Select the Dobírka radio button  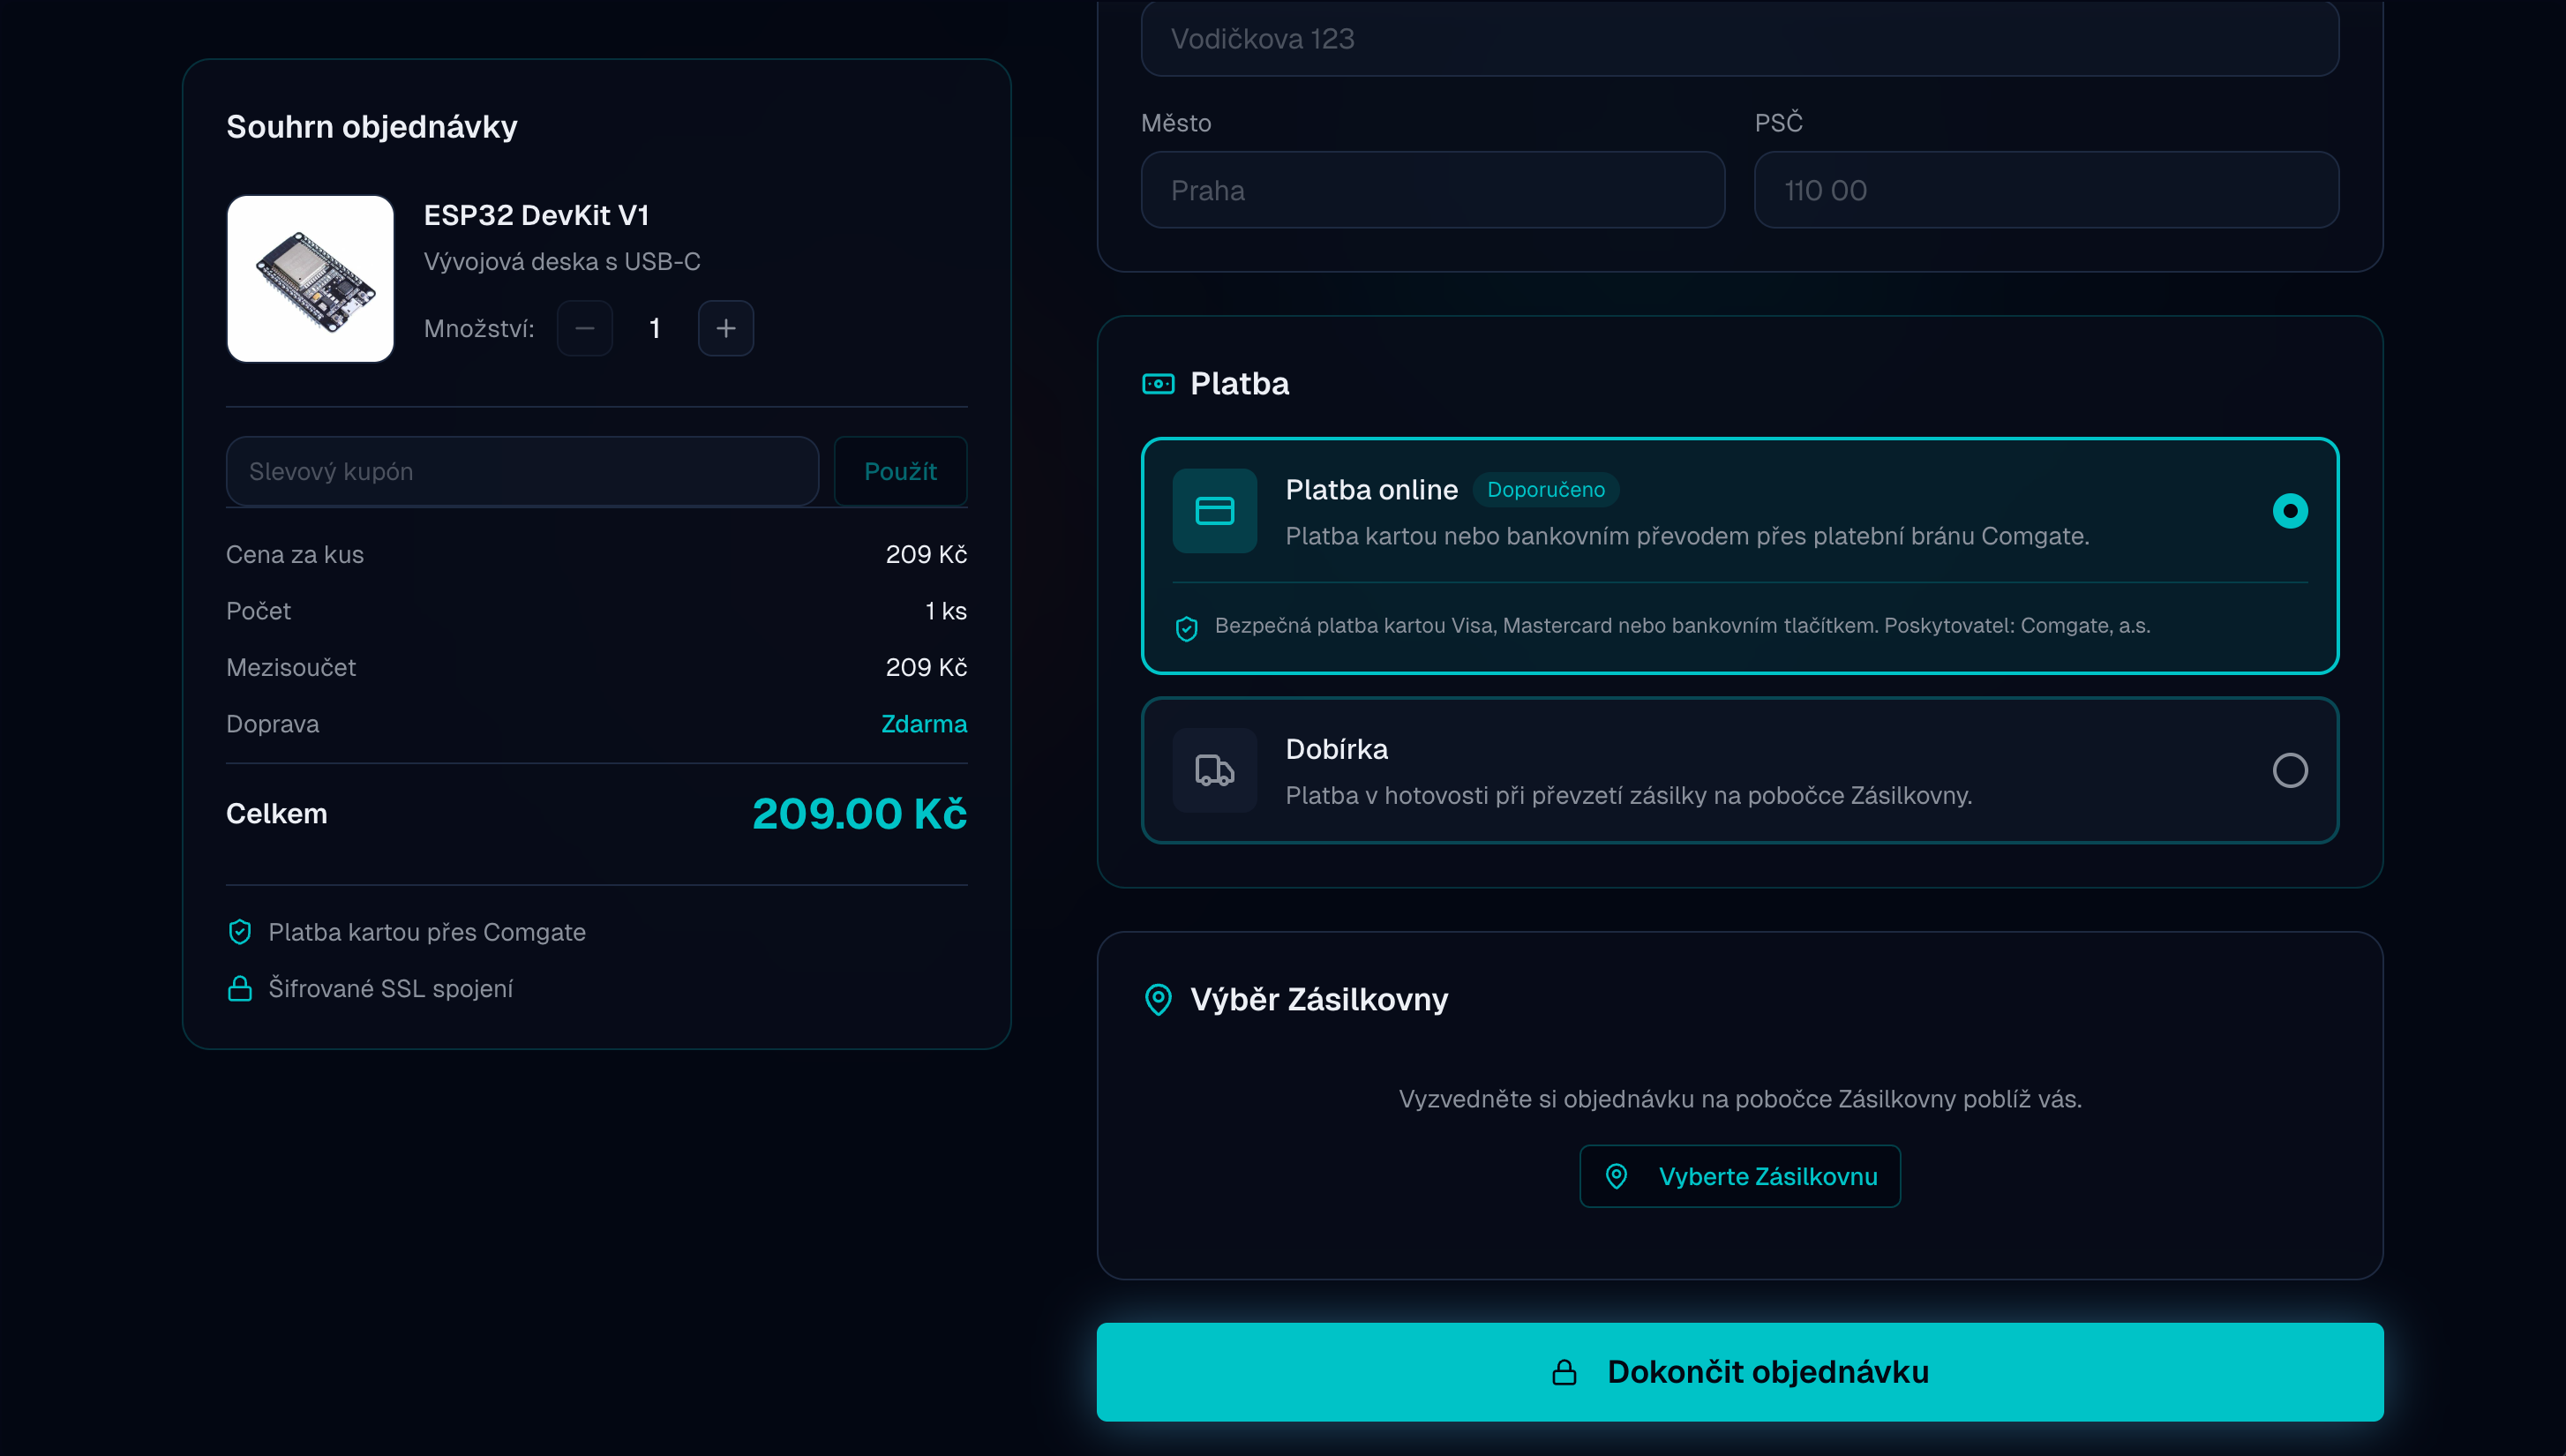coord(2290,770)
